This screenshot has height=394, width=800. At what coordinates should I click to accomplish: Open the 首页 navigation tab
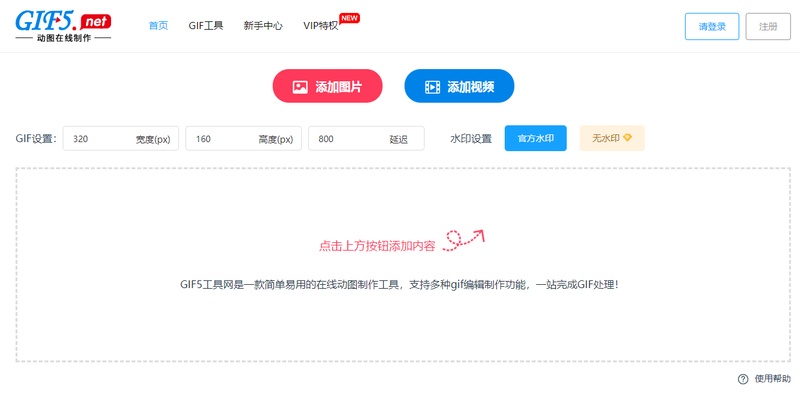pos(158,26)
